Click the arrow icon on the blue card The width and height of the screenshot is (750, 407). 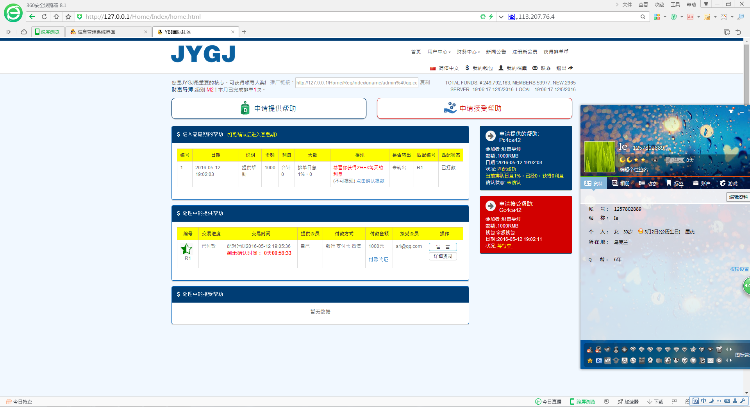[490, 136]
